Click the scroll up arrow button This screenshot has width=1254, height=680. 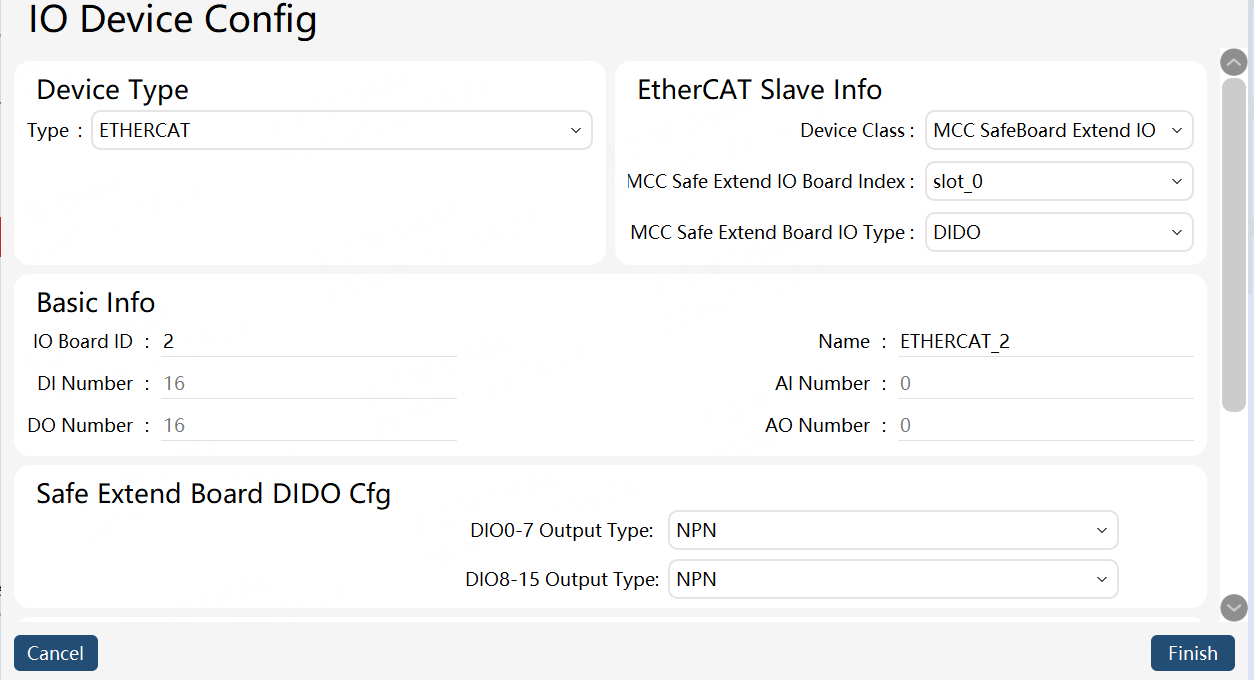(x=1234, y=62)
